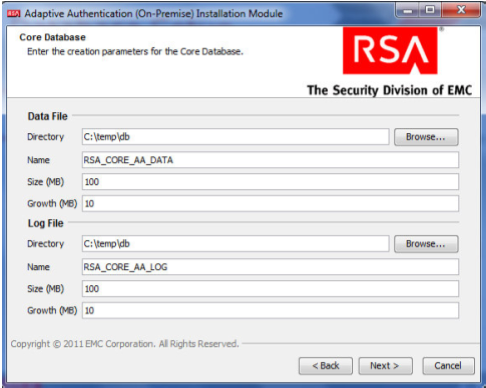Click the 'Enter the creation parameters' description

coord(135,51)
